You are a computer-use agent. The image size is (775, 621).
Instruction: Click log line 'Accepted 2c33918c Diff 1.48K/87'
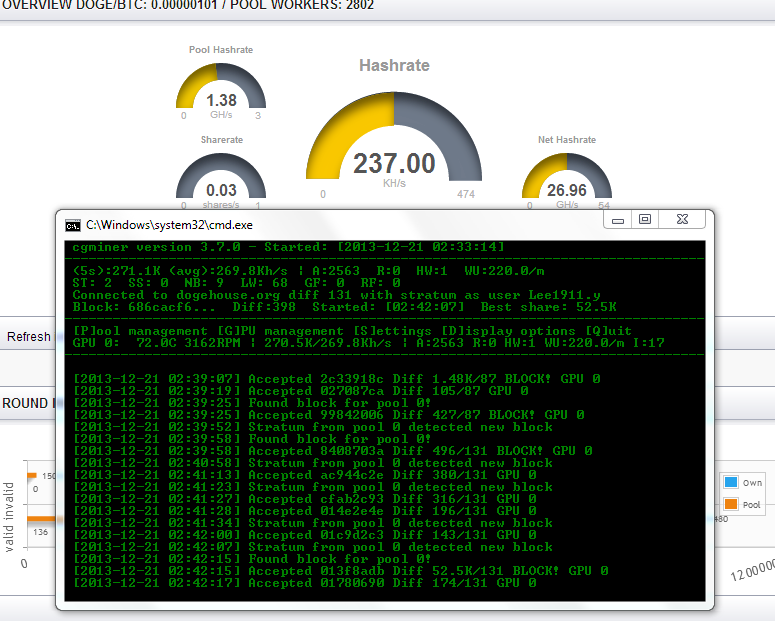[x=337, y=379]
